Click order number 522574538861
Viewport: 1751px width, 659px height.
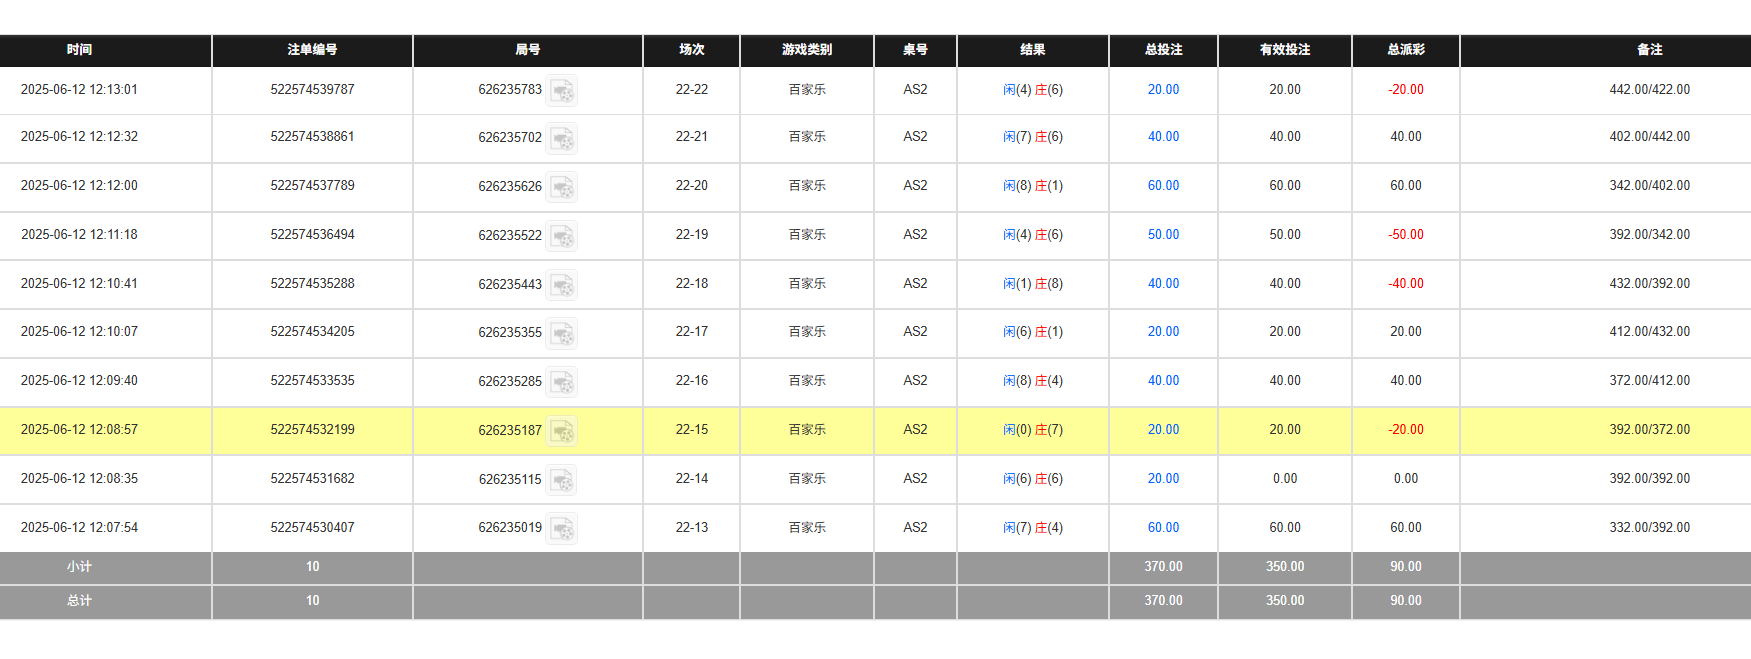coord(312,137)
